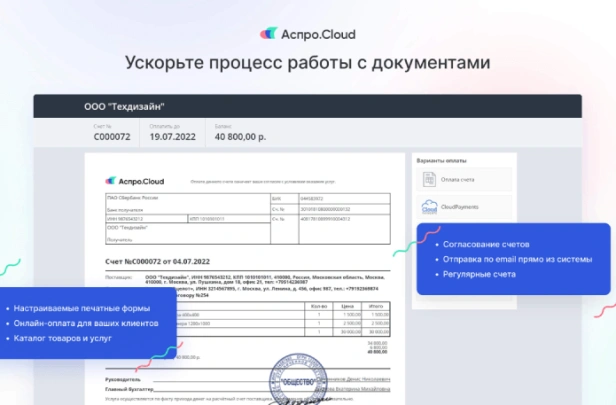Image resolution: width=616 pixels, height=405 pixels.
Task: Click the CloudPayments cloud icon
Action: tap(429, 207)
